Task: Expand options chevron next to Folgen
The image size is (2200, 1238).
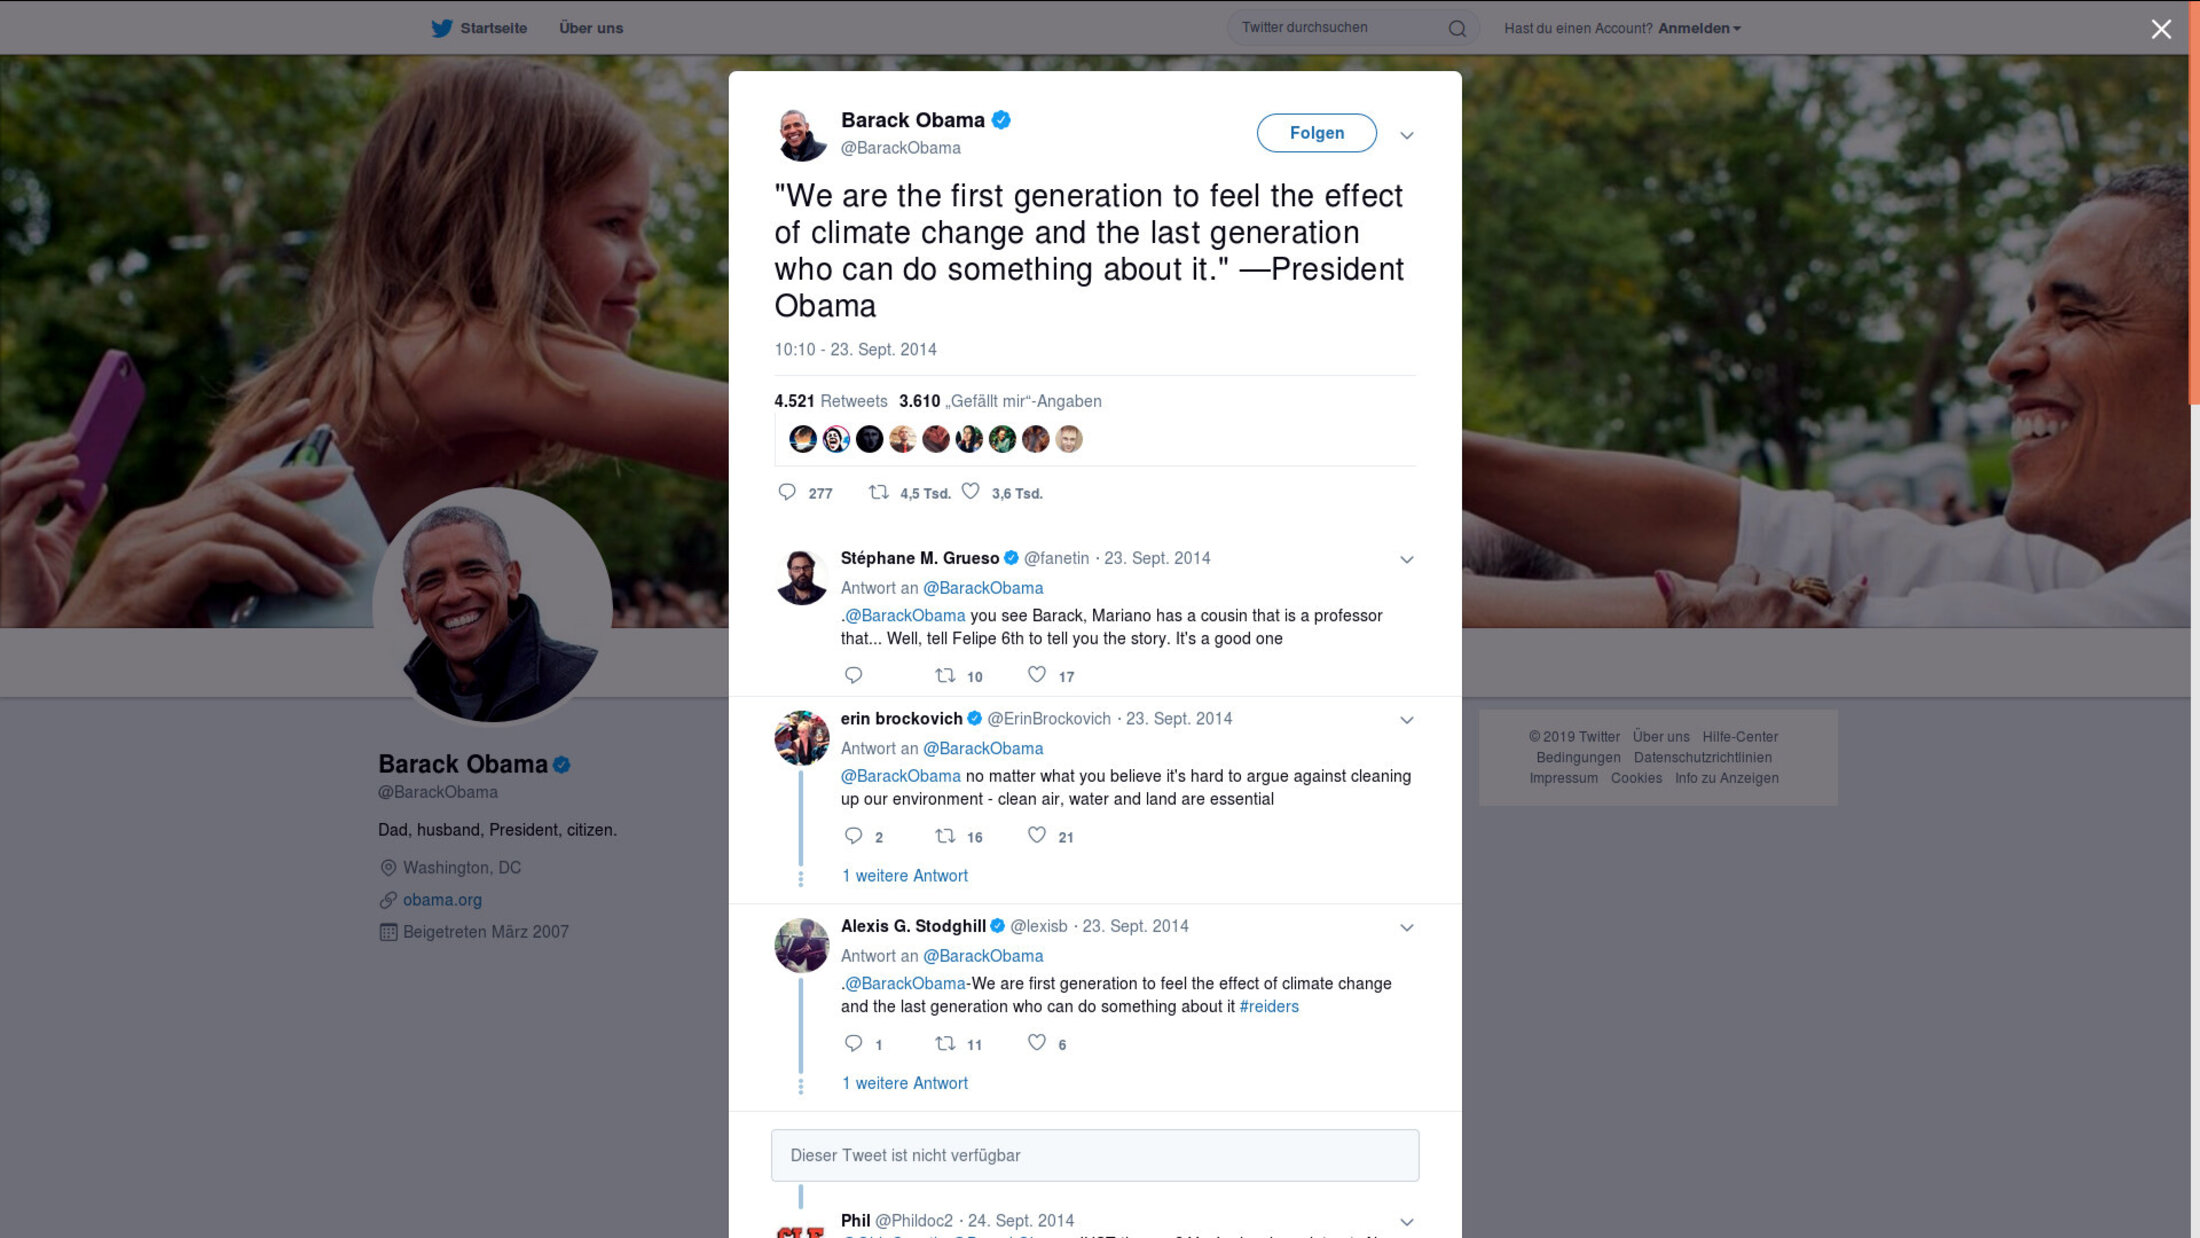Action: click(1406, 135)
